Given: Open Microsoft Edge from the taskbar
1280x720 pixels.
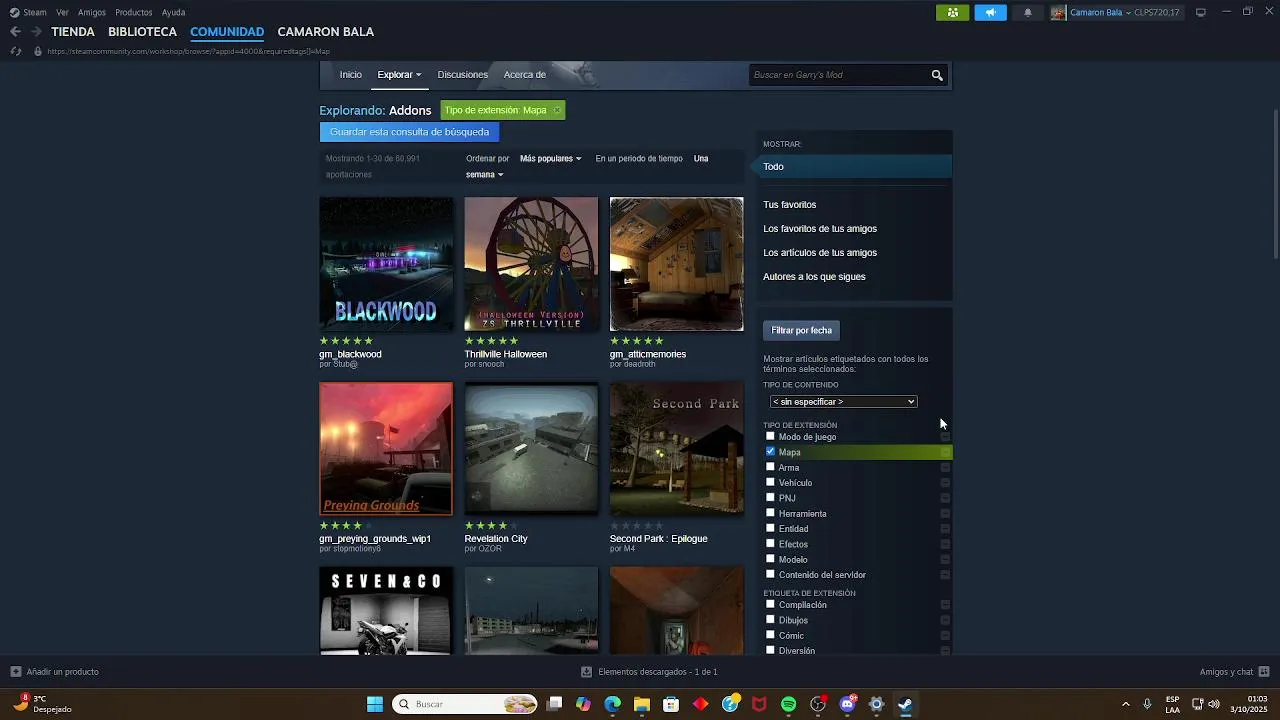Looking at the screenshot, I should coord(613,704).
